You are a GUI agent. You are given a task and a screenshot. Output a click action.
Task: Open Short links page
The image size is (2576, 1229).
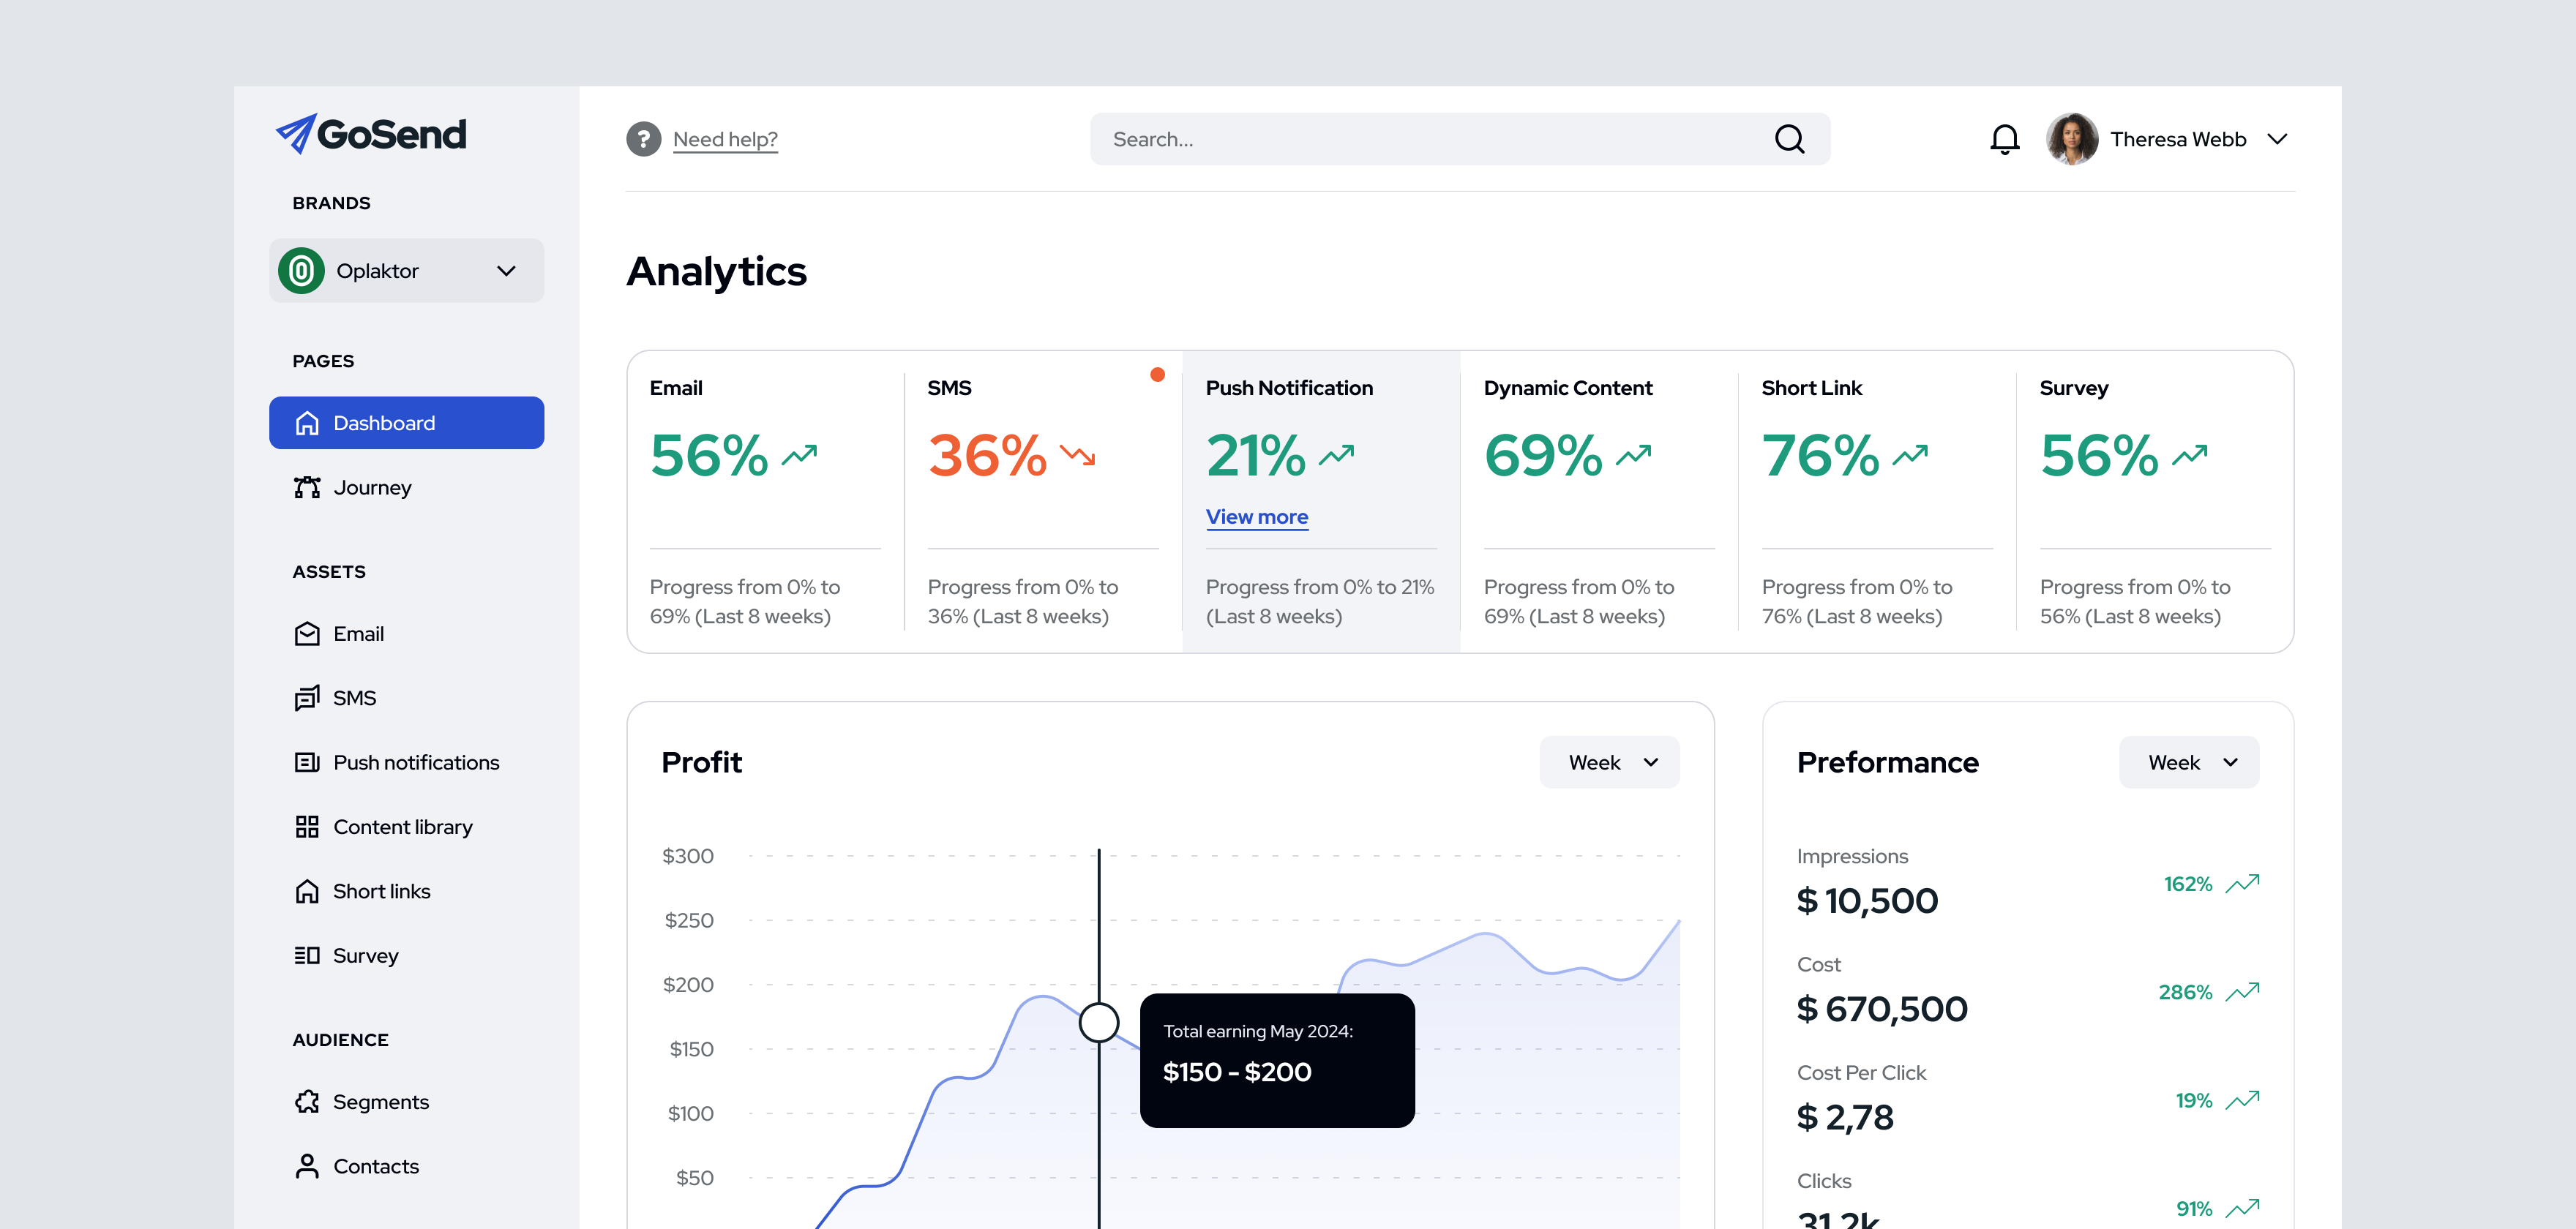pyautogui.click(x=381, y=891)
